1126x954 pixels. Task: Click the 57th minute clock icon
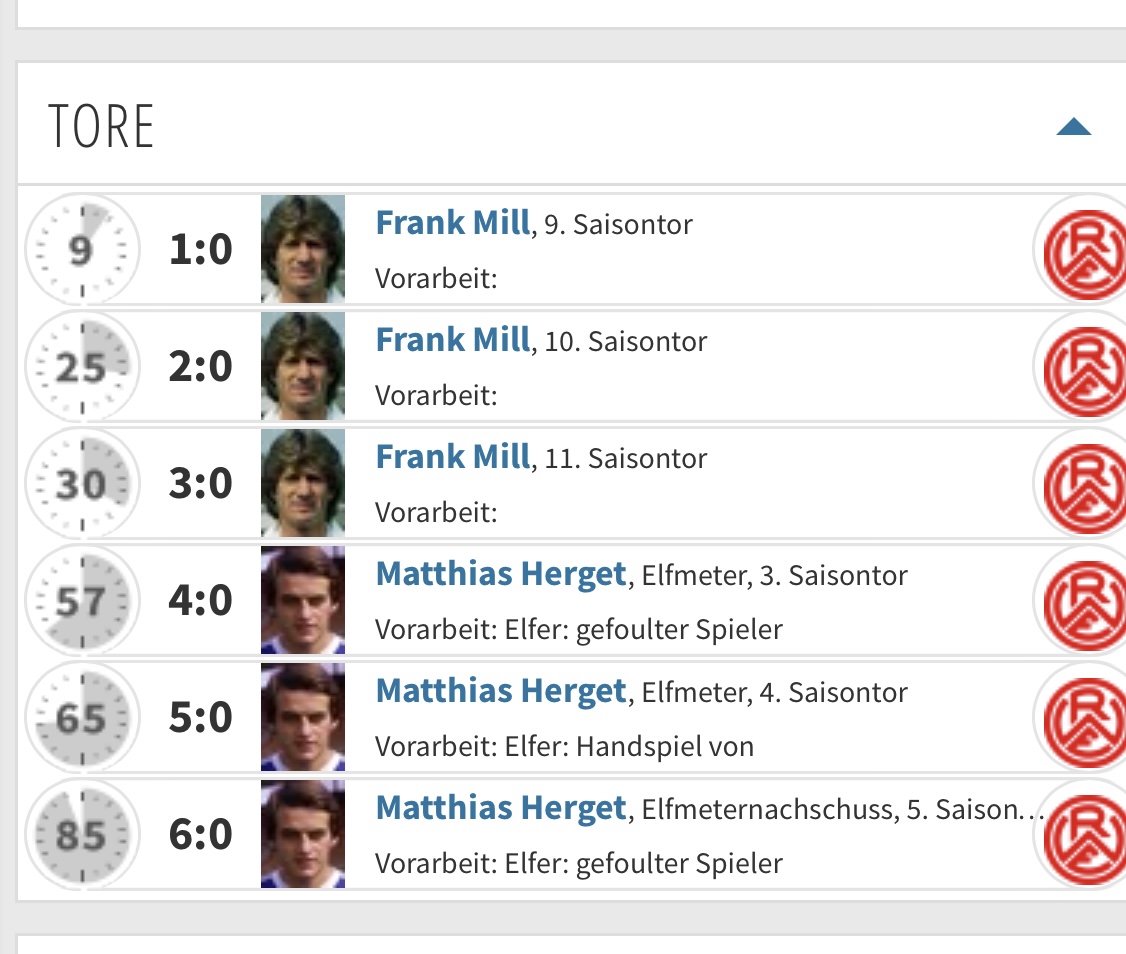click(x=80, y=601)
